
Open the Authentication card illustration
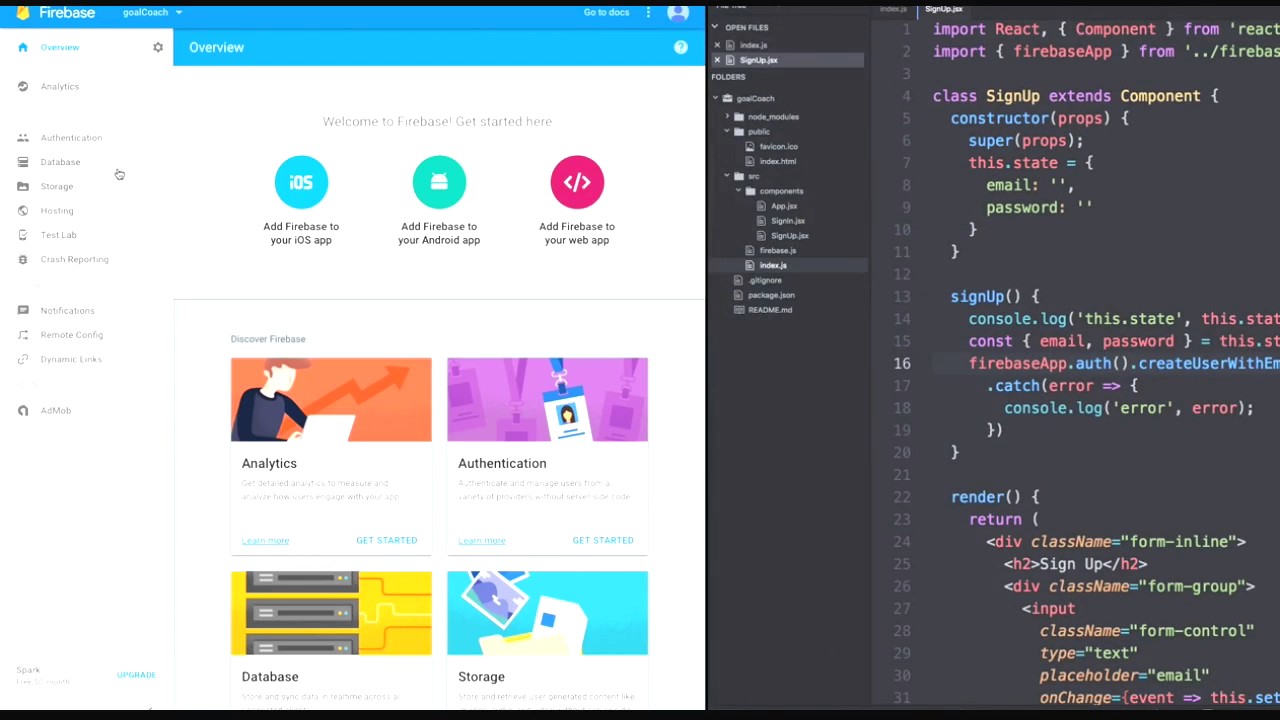547,399
